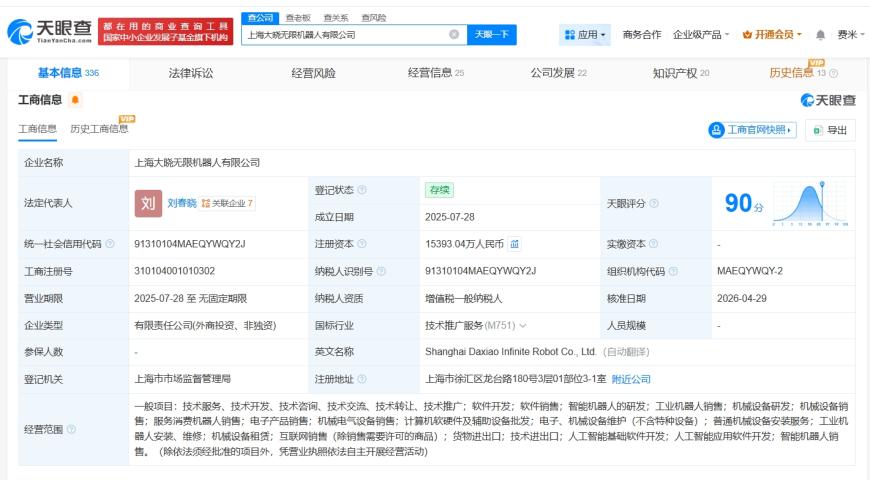Switch to 基本信息 tab
This screenshot has height=480, width=870.
[68, 73]
